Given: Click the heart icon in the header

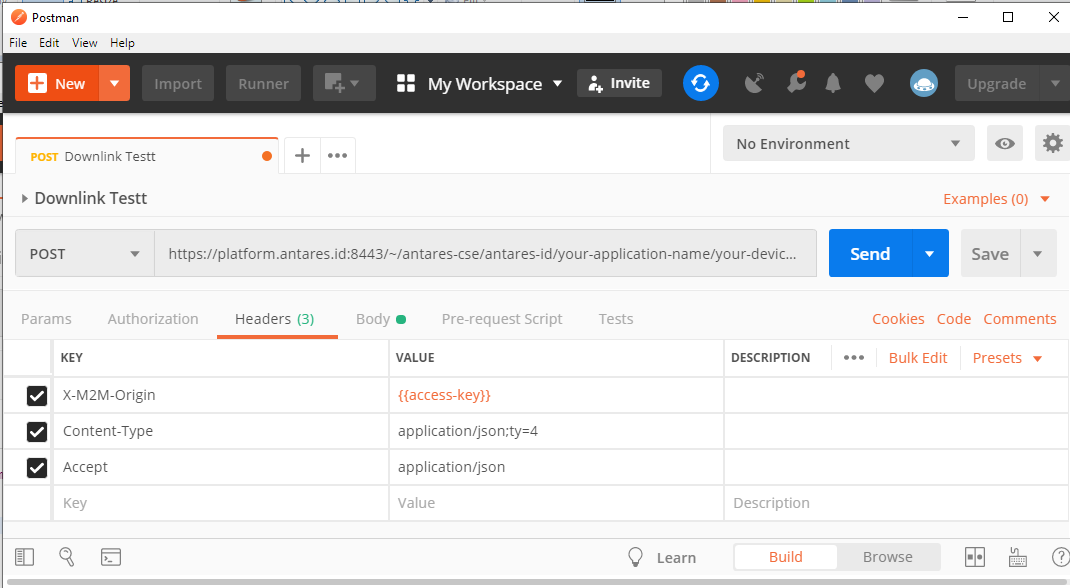Looking at the screenshot, I should pos(874,84).
